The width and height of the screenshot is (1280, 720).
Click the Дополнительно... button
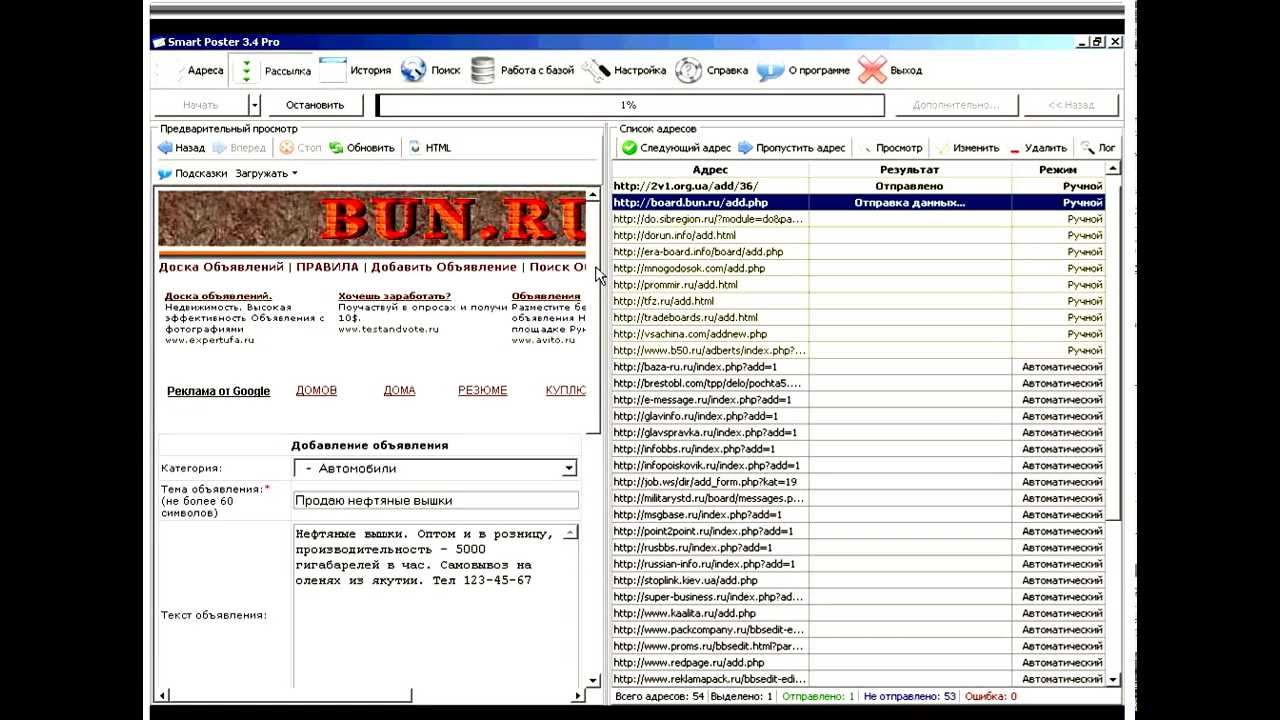tap(955, 105)
